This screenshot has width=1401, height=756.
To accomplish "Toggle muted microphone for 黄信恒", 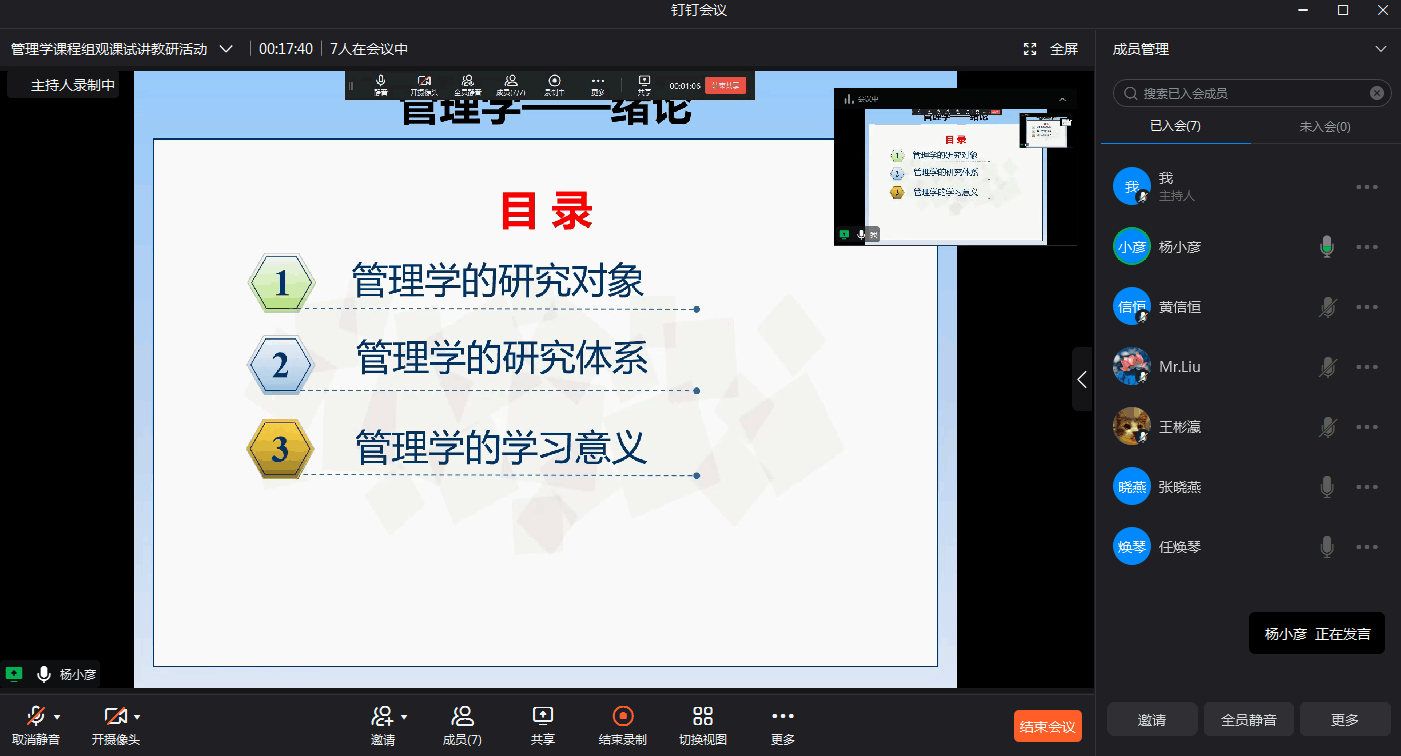I will point(1327,307).
